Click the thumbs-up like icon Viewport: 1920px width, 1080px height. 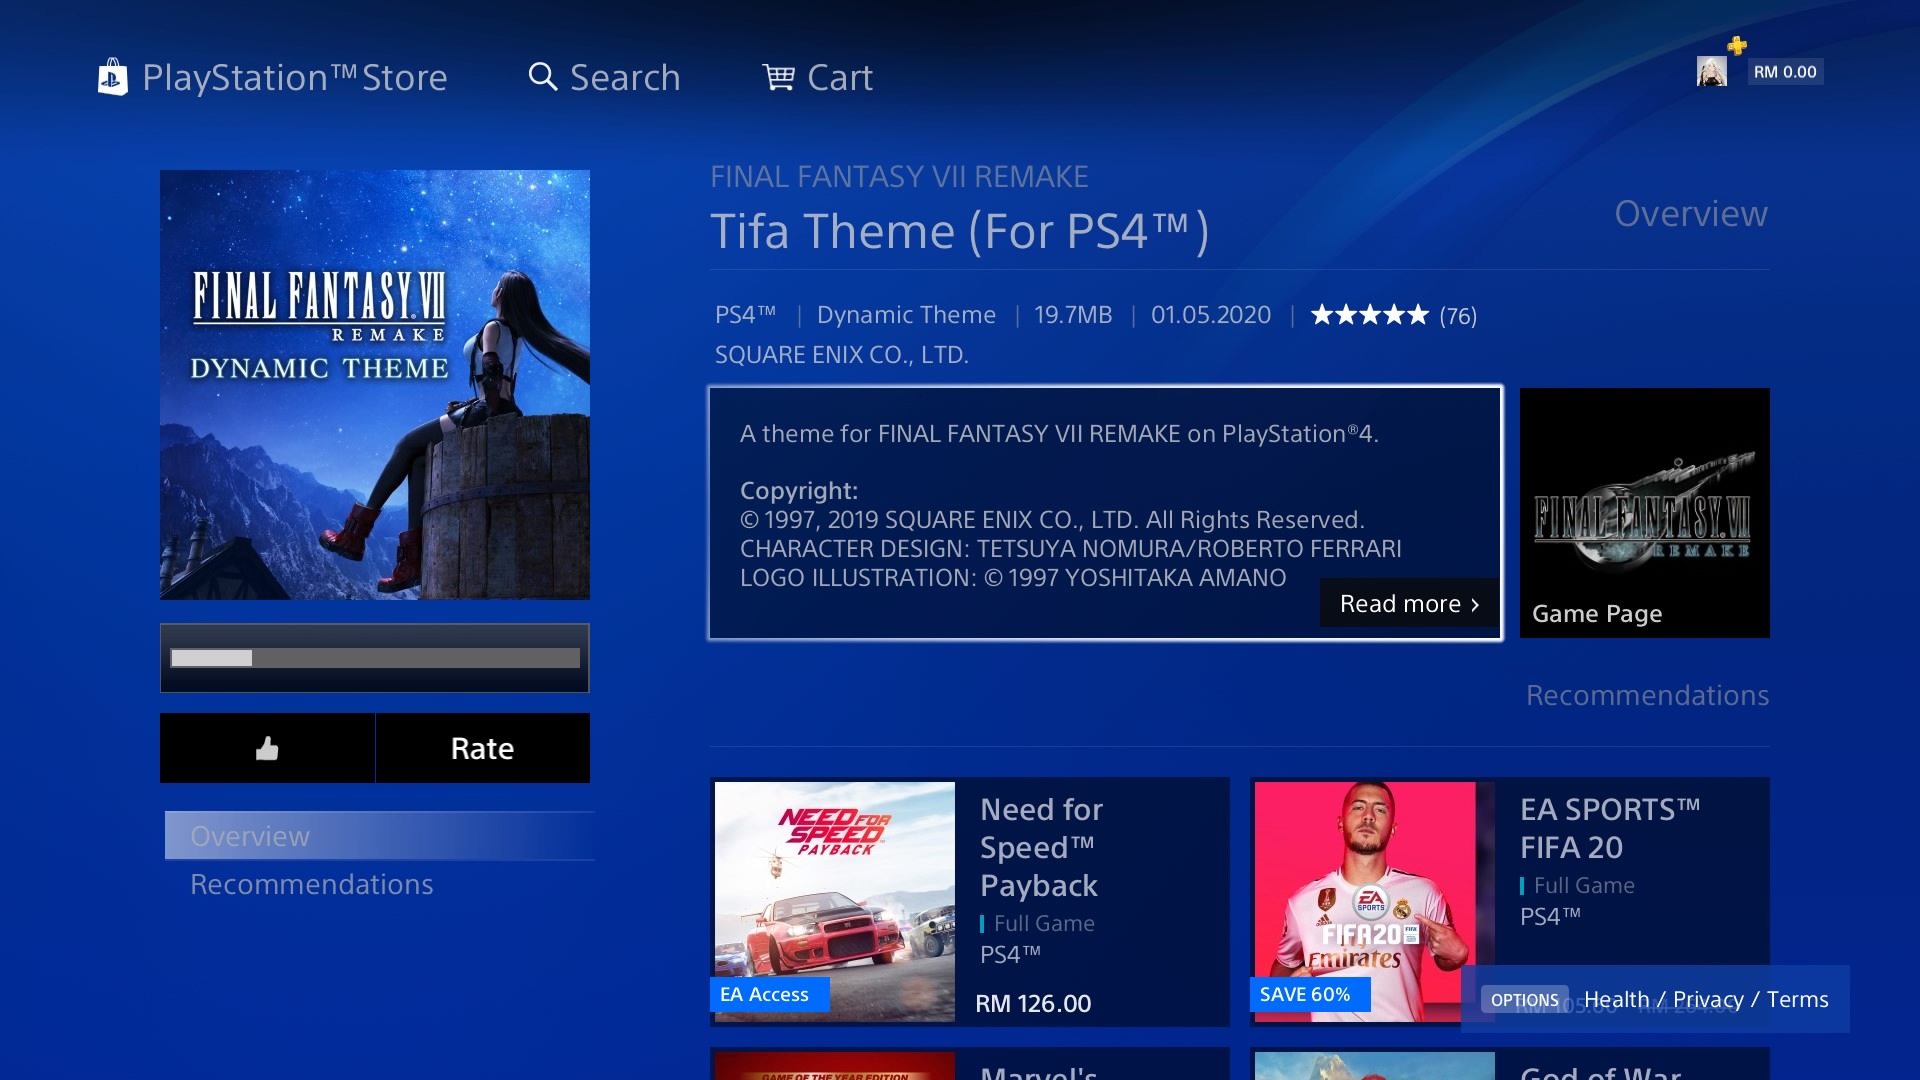267,748
